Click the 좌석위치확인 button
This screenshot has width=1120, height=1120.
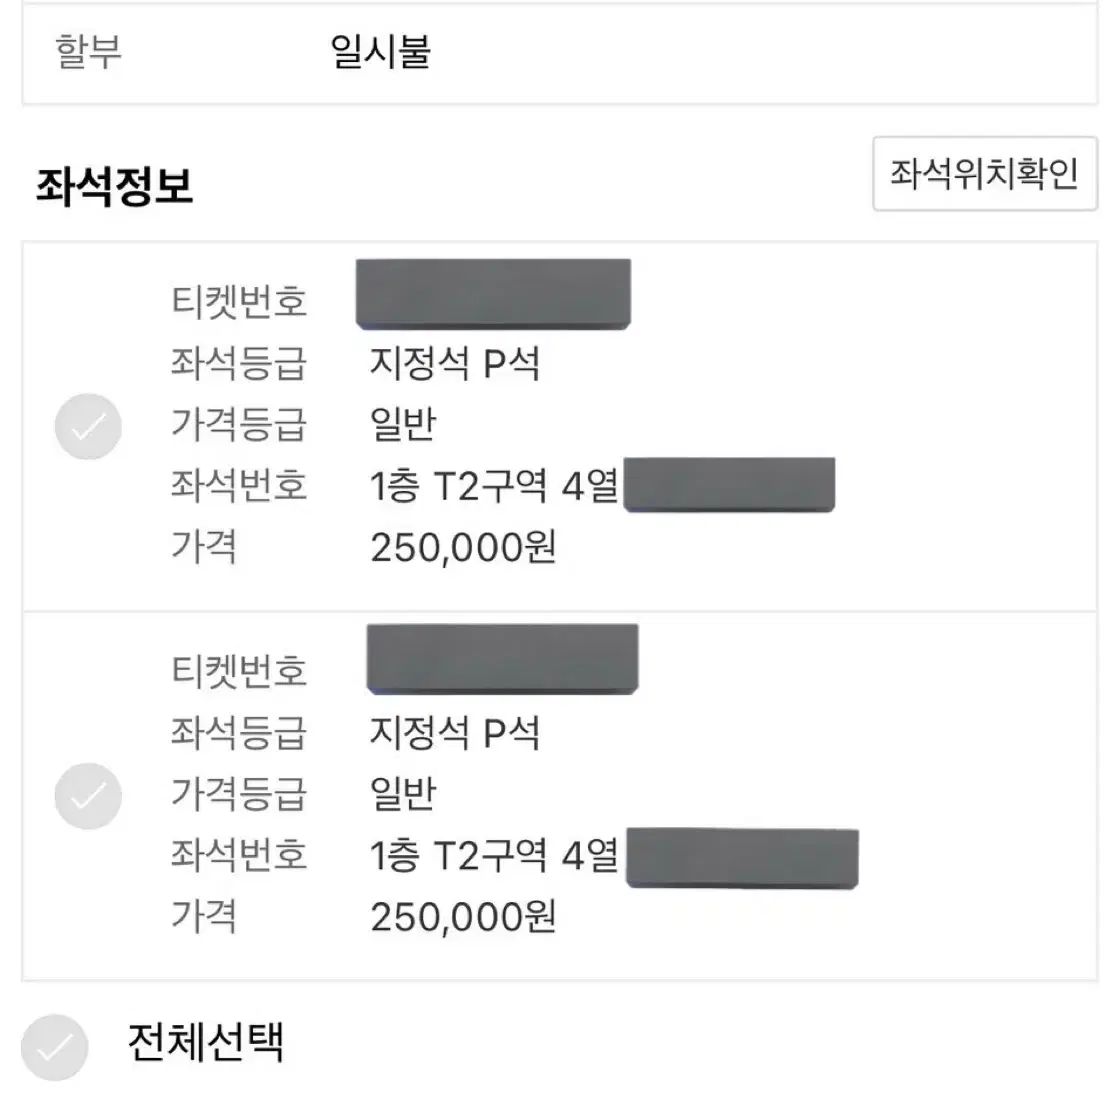[984, 174]
